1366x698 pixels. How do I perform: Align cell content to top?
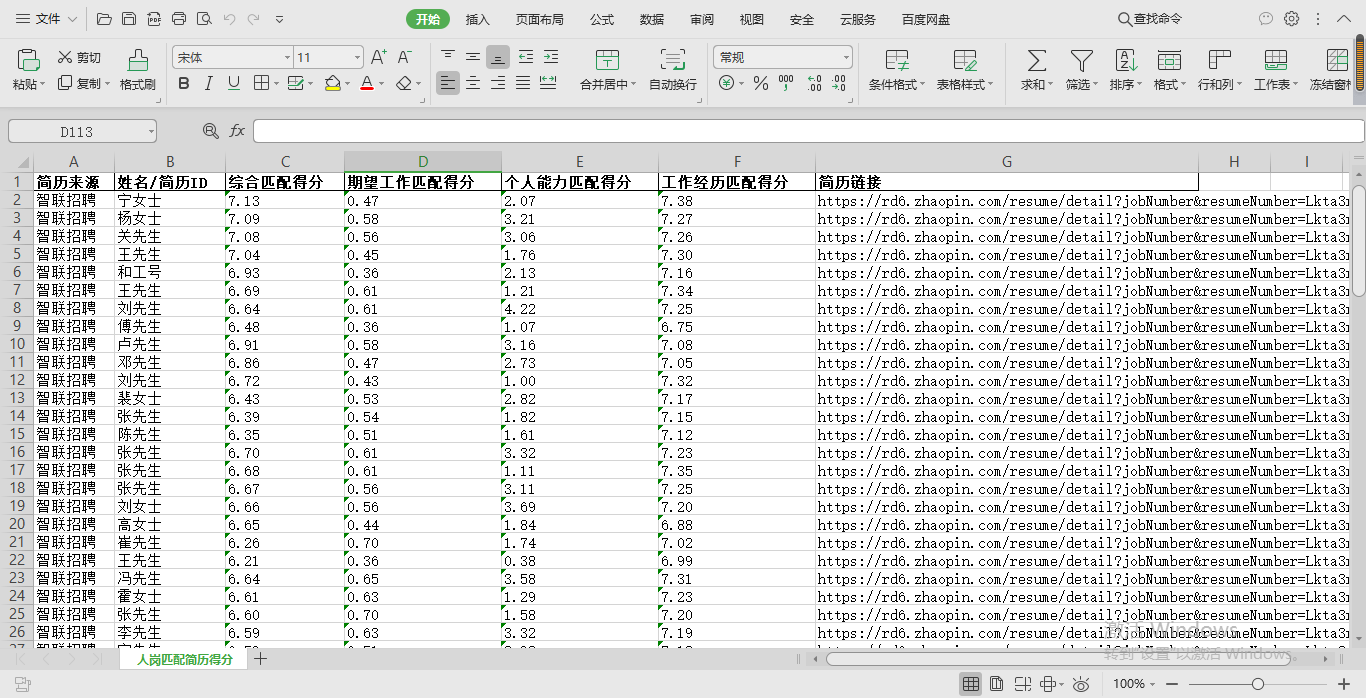pyautogui.click(x=448, y=57)
